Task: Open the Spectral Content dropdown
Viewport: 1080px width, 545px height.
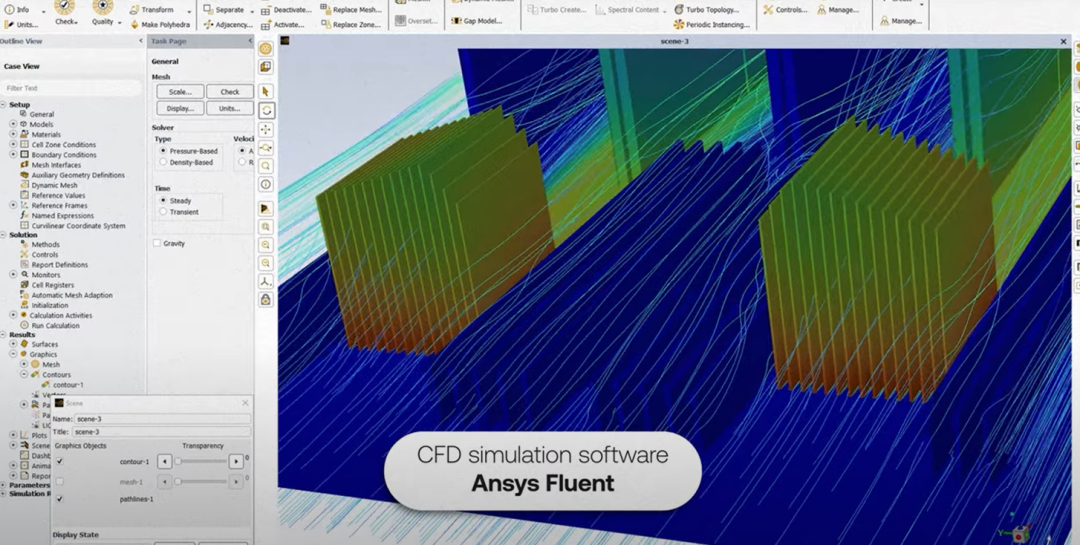Action: coord(665,10)
